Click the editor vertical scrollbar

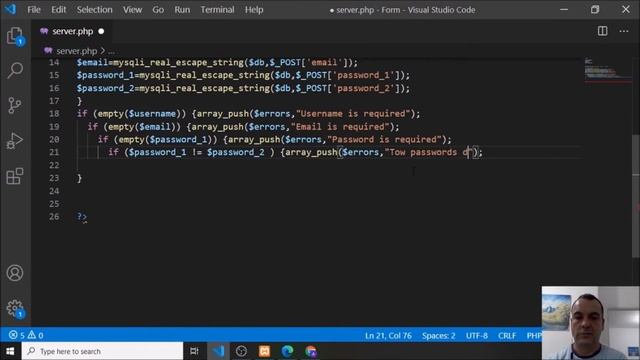pyautogui.click(x=636, y=196)
